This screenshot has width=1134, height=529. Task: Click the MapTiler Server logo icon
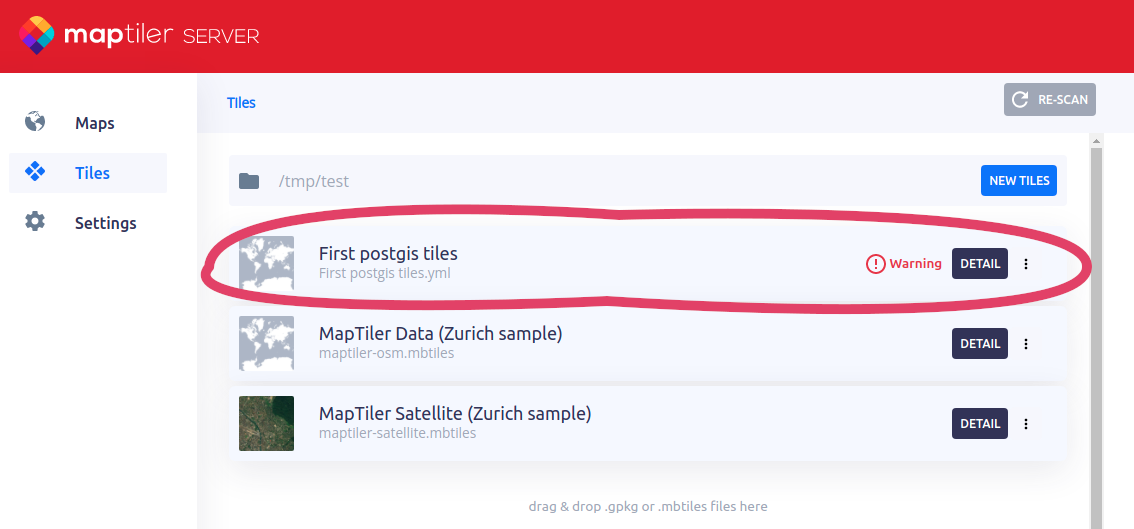37,36
